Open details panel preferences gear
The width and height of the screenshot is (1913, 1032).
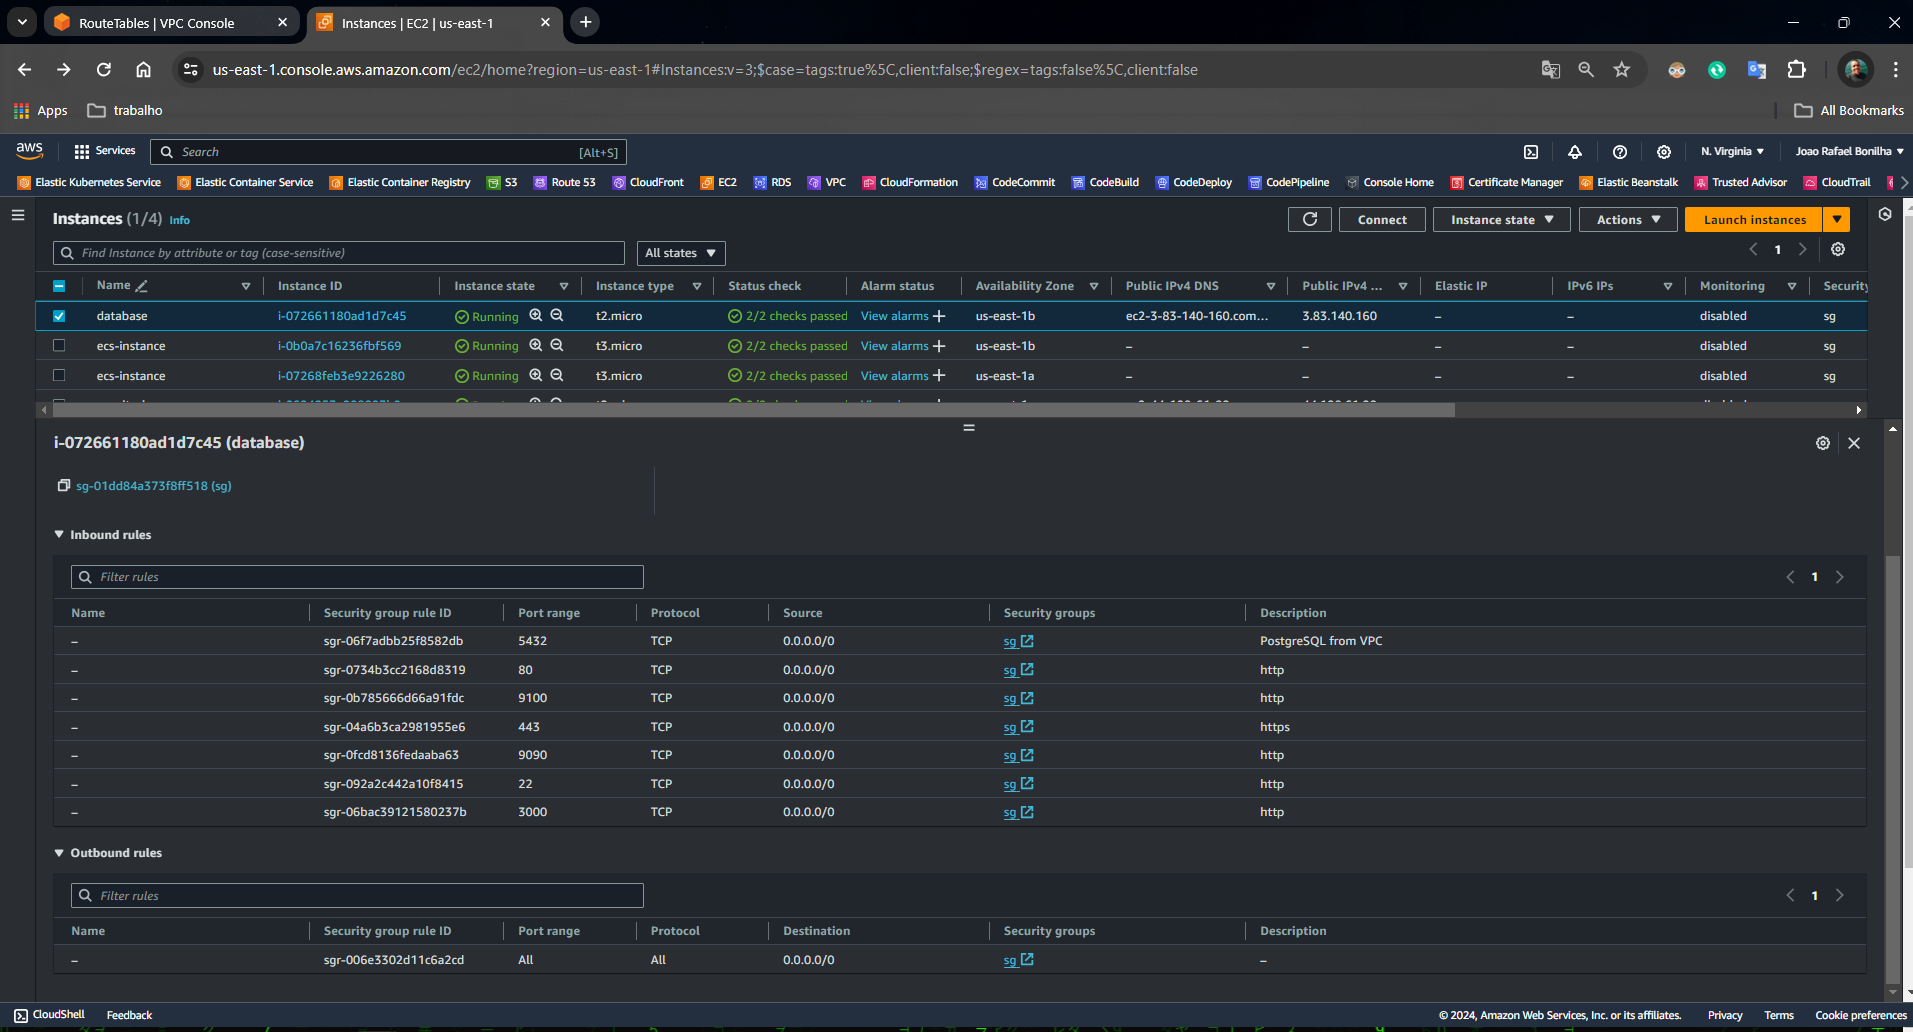tap(1822, 443)
